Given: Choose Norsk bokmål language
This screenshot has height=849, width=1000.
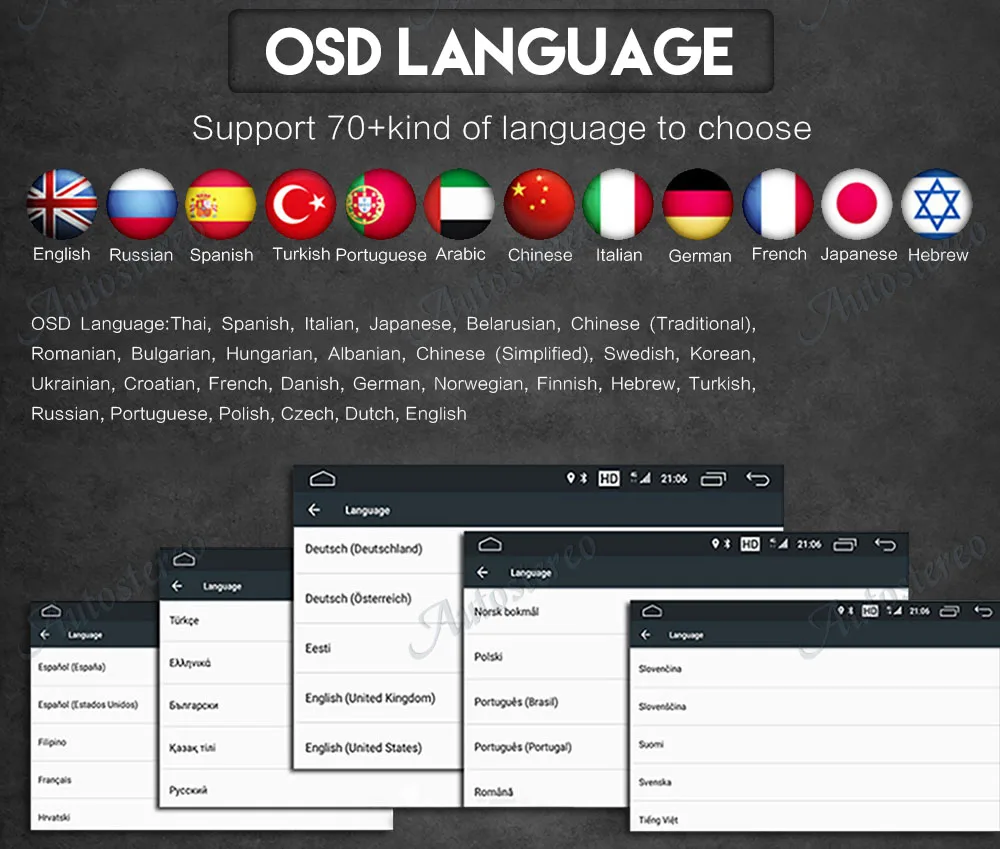Looking at the screenshot, I should pos(546,611).
